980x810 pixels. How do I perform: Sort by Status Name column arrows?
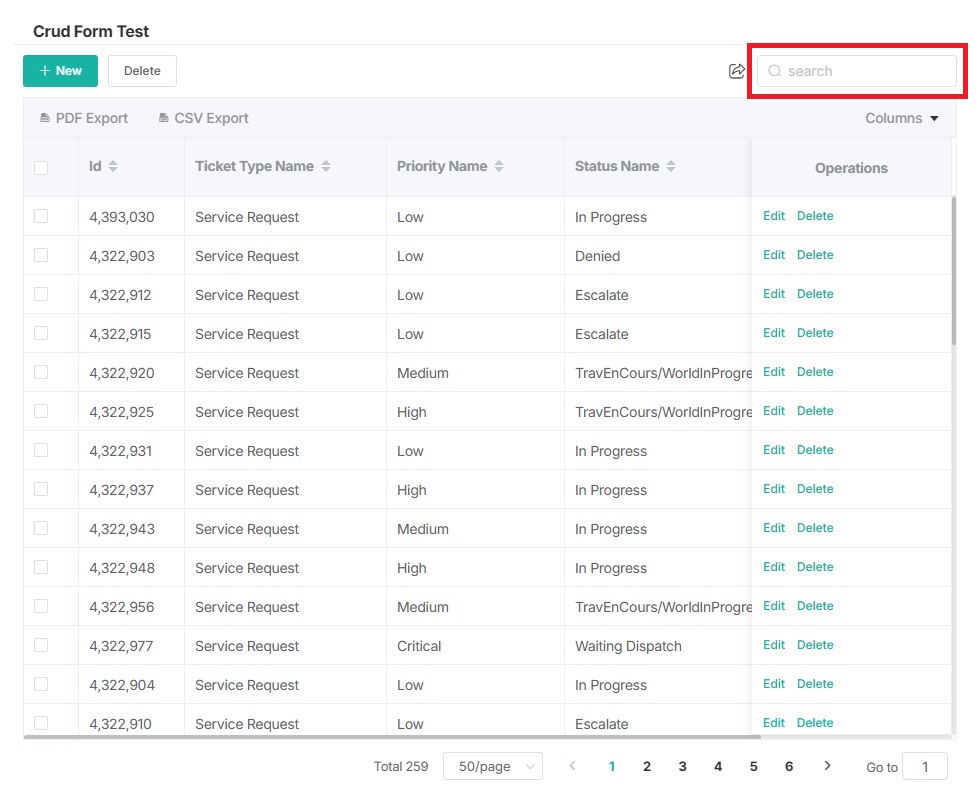pos(671,166)
